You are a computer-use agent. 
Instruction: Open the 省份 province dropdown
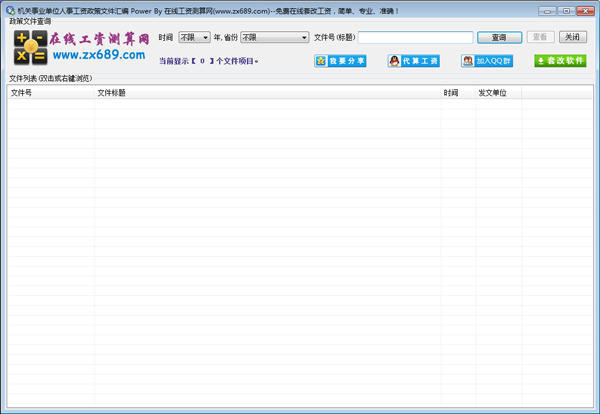[x=275, y=38]
